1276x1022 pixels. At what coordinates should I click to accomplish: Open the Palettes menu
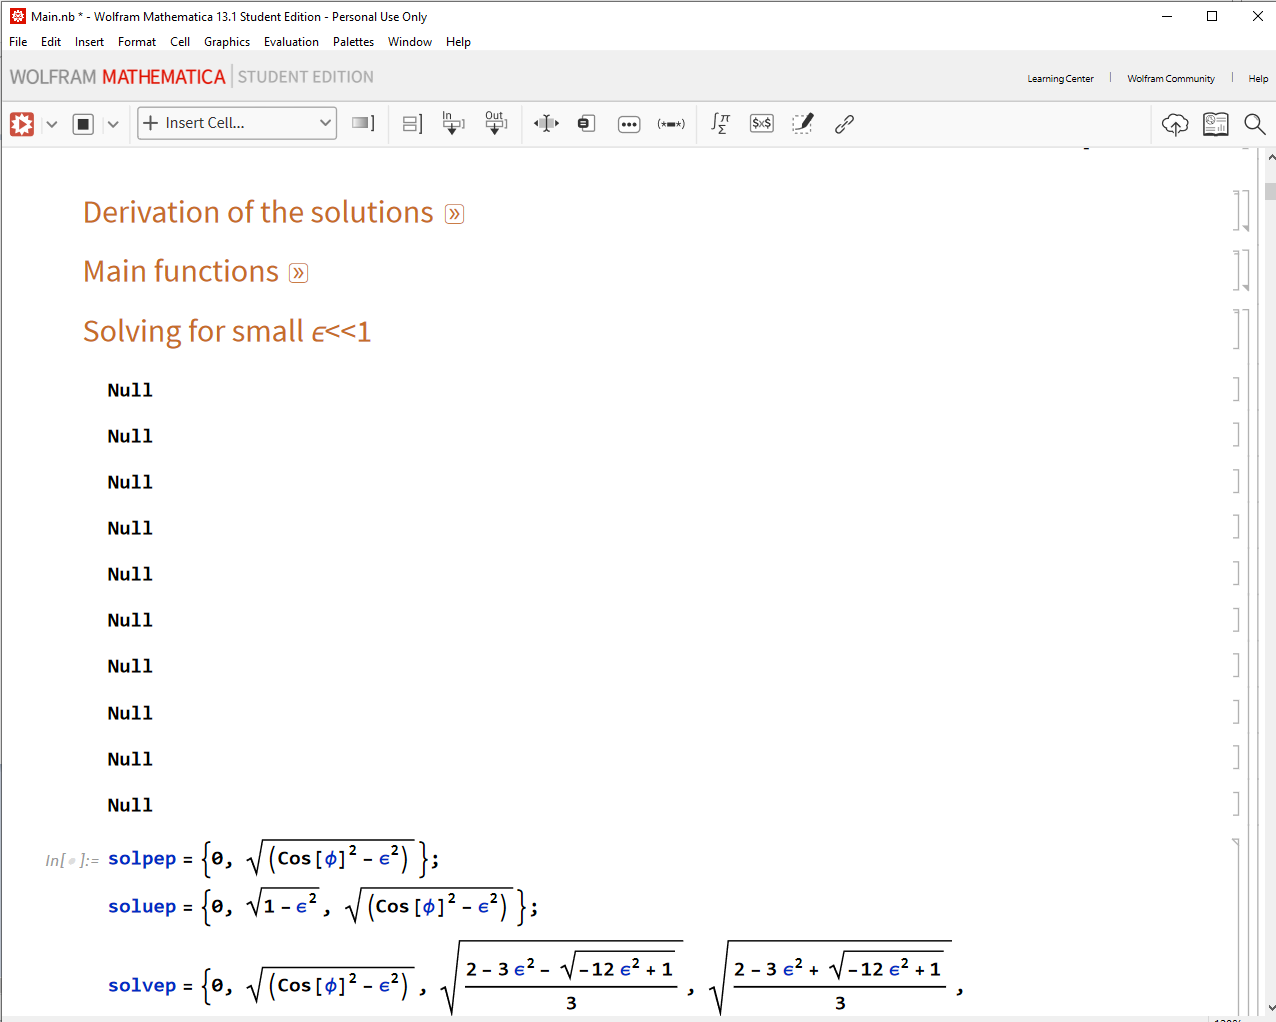pos(353,42)
